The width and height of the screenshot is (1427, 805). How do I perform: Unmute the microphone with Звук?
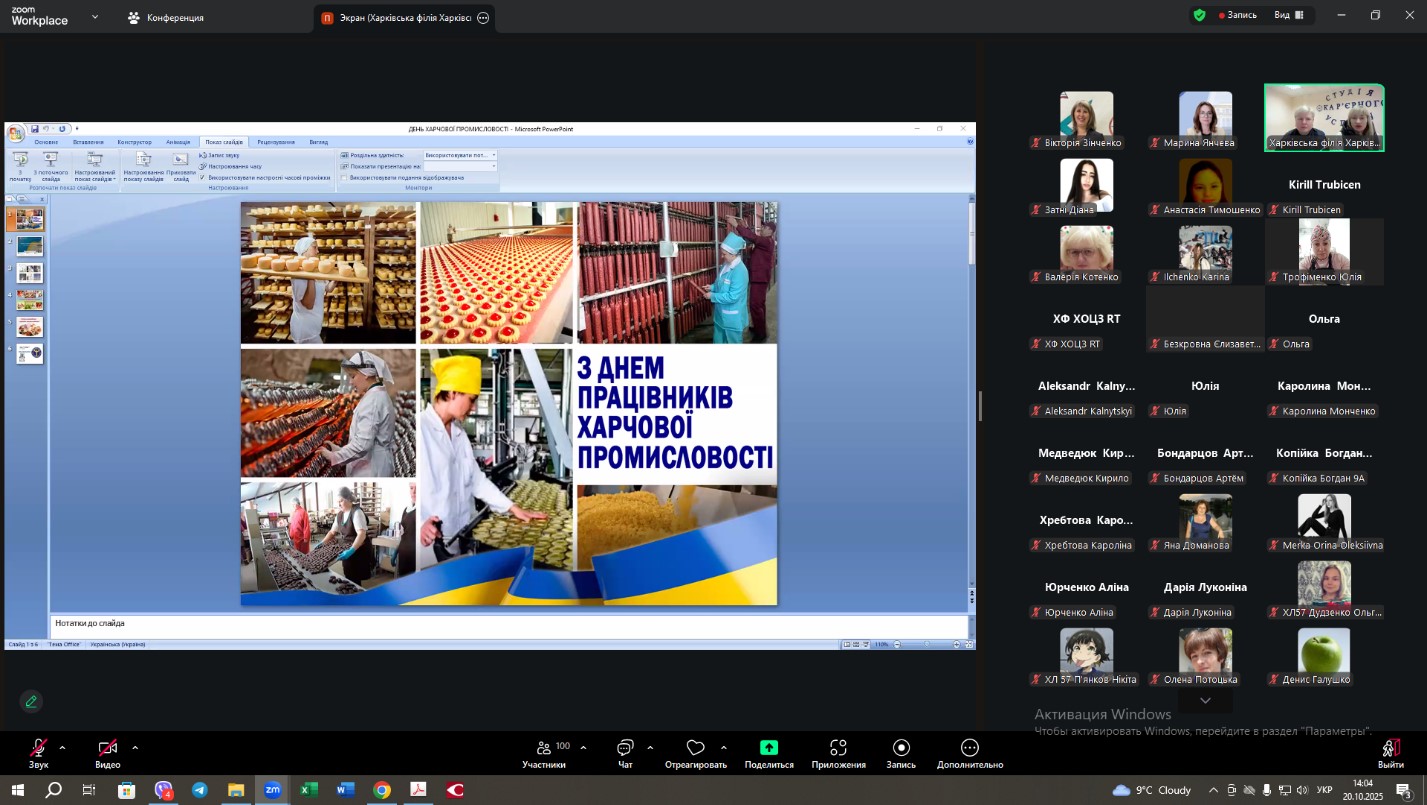[38, 749]
